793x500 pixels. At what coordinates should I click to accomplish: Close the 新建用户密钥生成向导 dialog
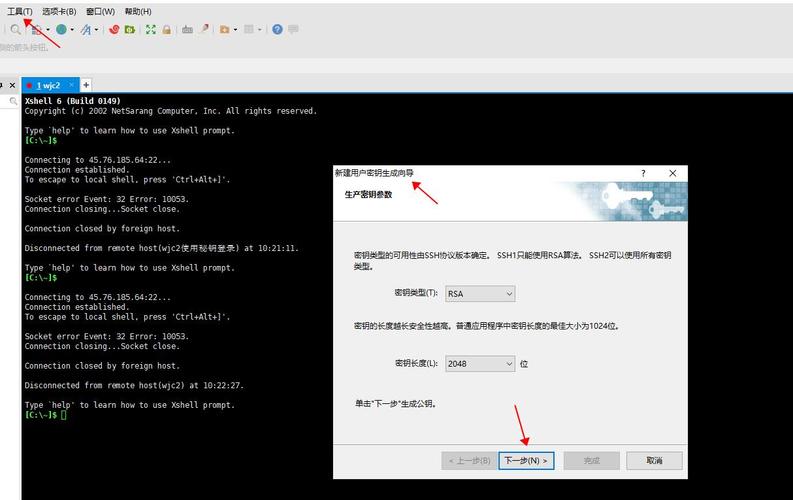(673, 173)
